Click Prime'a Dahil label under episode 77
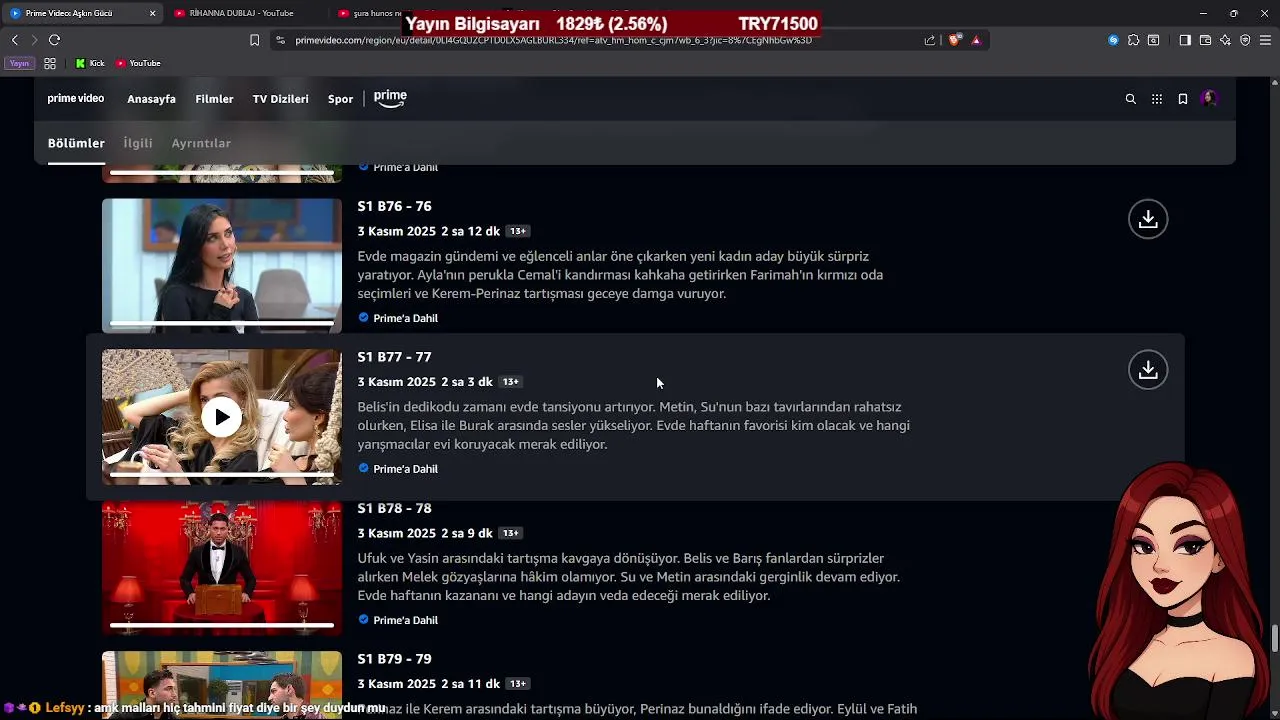The height and width of the screenshot is (720, 1280). (x=405, y=469)
